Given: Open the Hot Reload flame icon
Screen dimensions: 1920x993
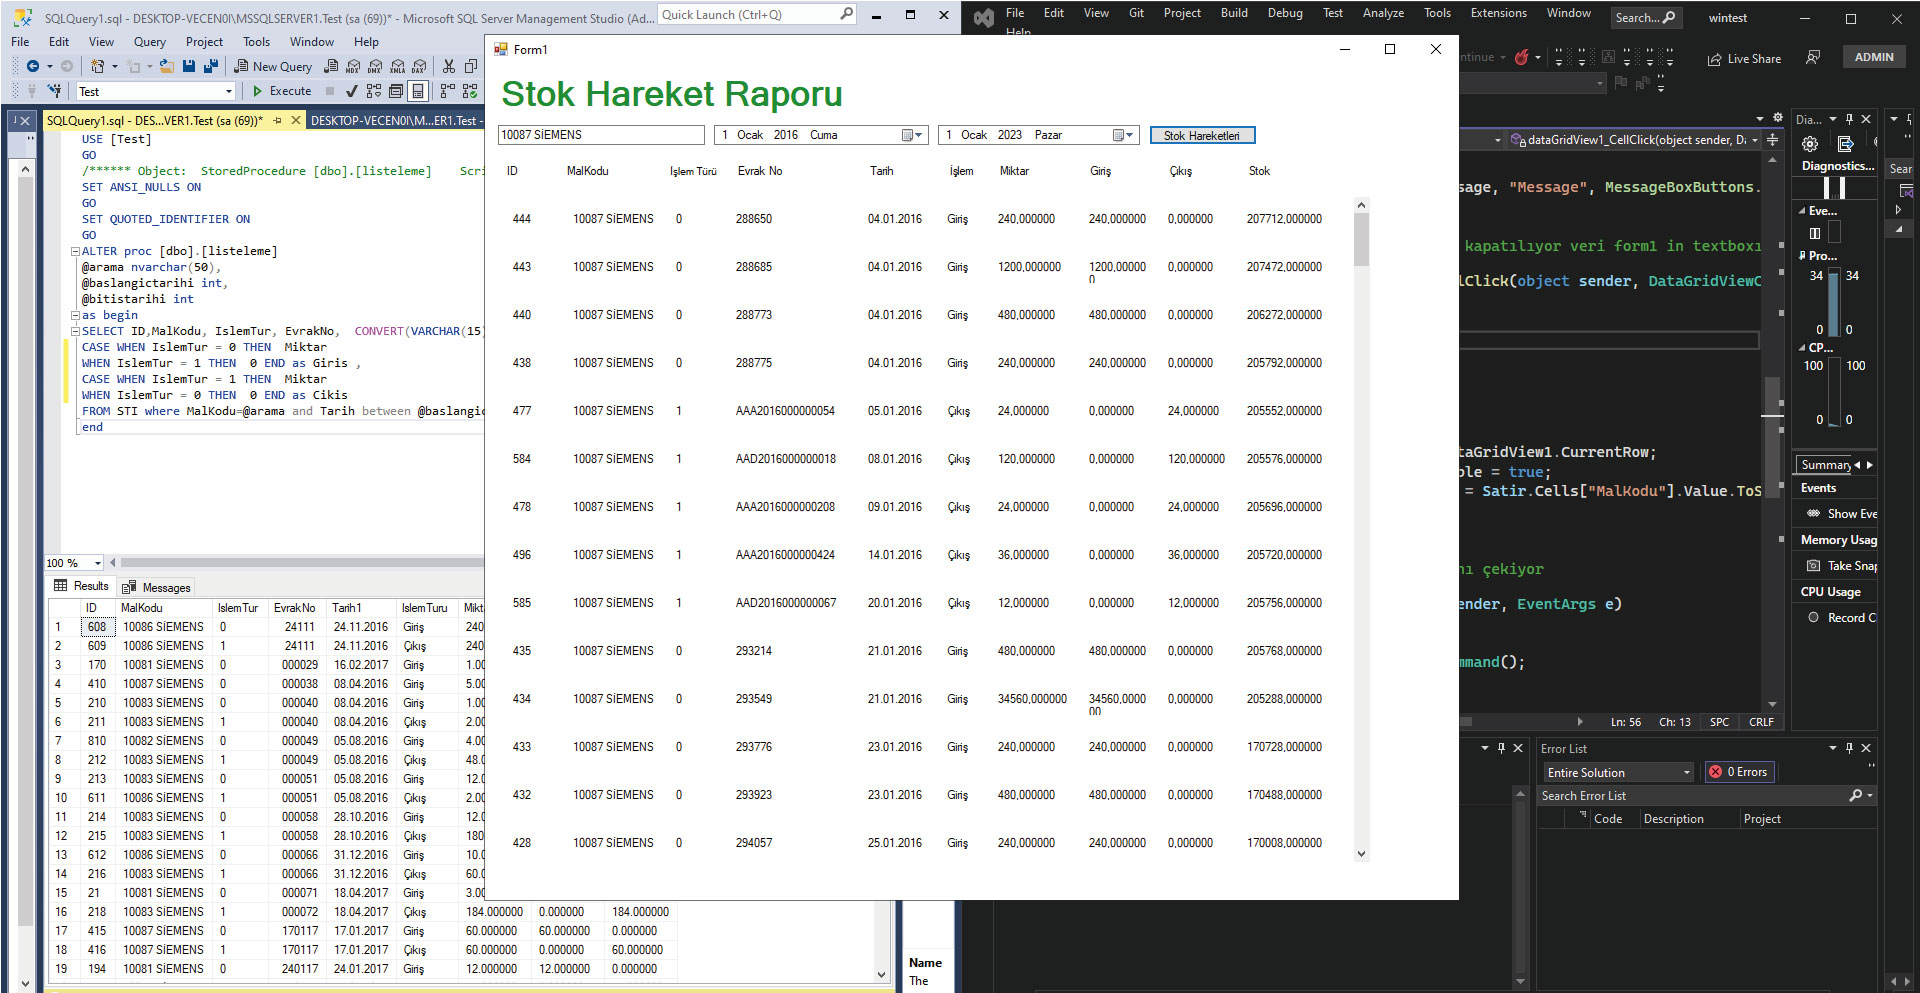Looking at the screenshot, I should [1521, 58].
